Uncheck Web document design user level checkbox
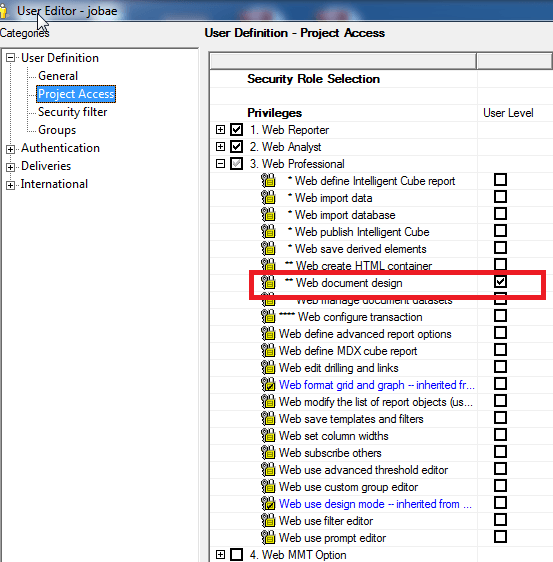The height and width of the screenshot is (562, 553). (x=500, y=282)
